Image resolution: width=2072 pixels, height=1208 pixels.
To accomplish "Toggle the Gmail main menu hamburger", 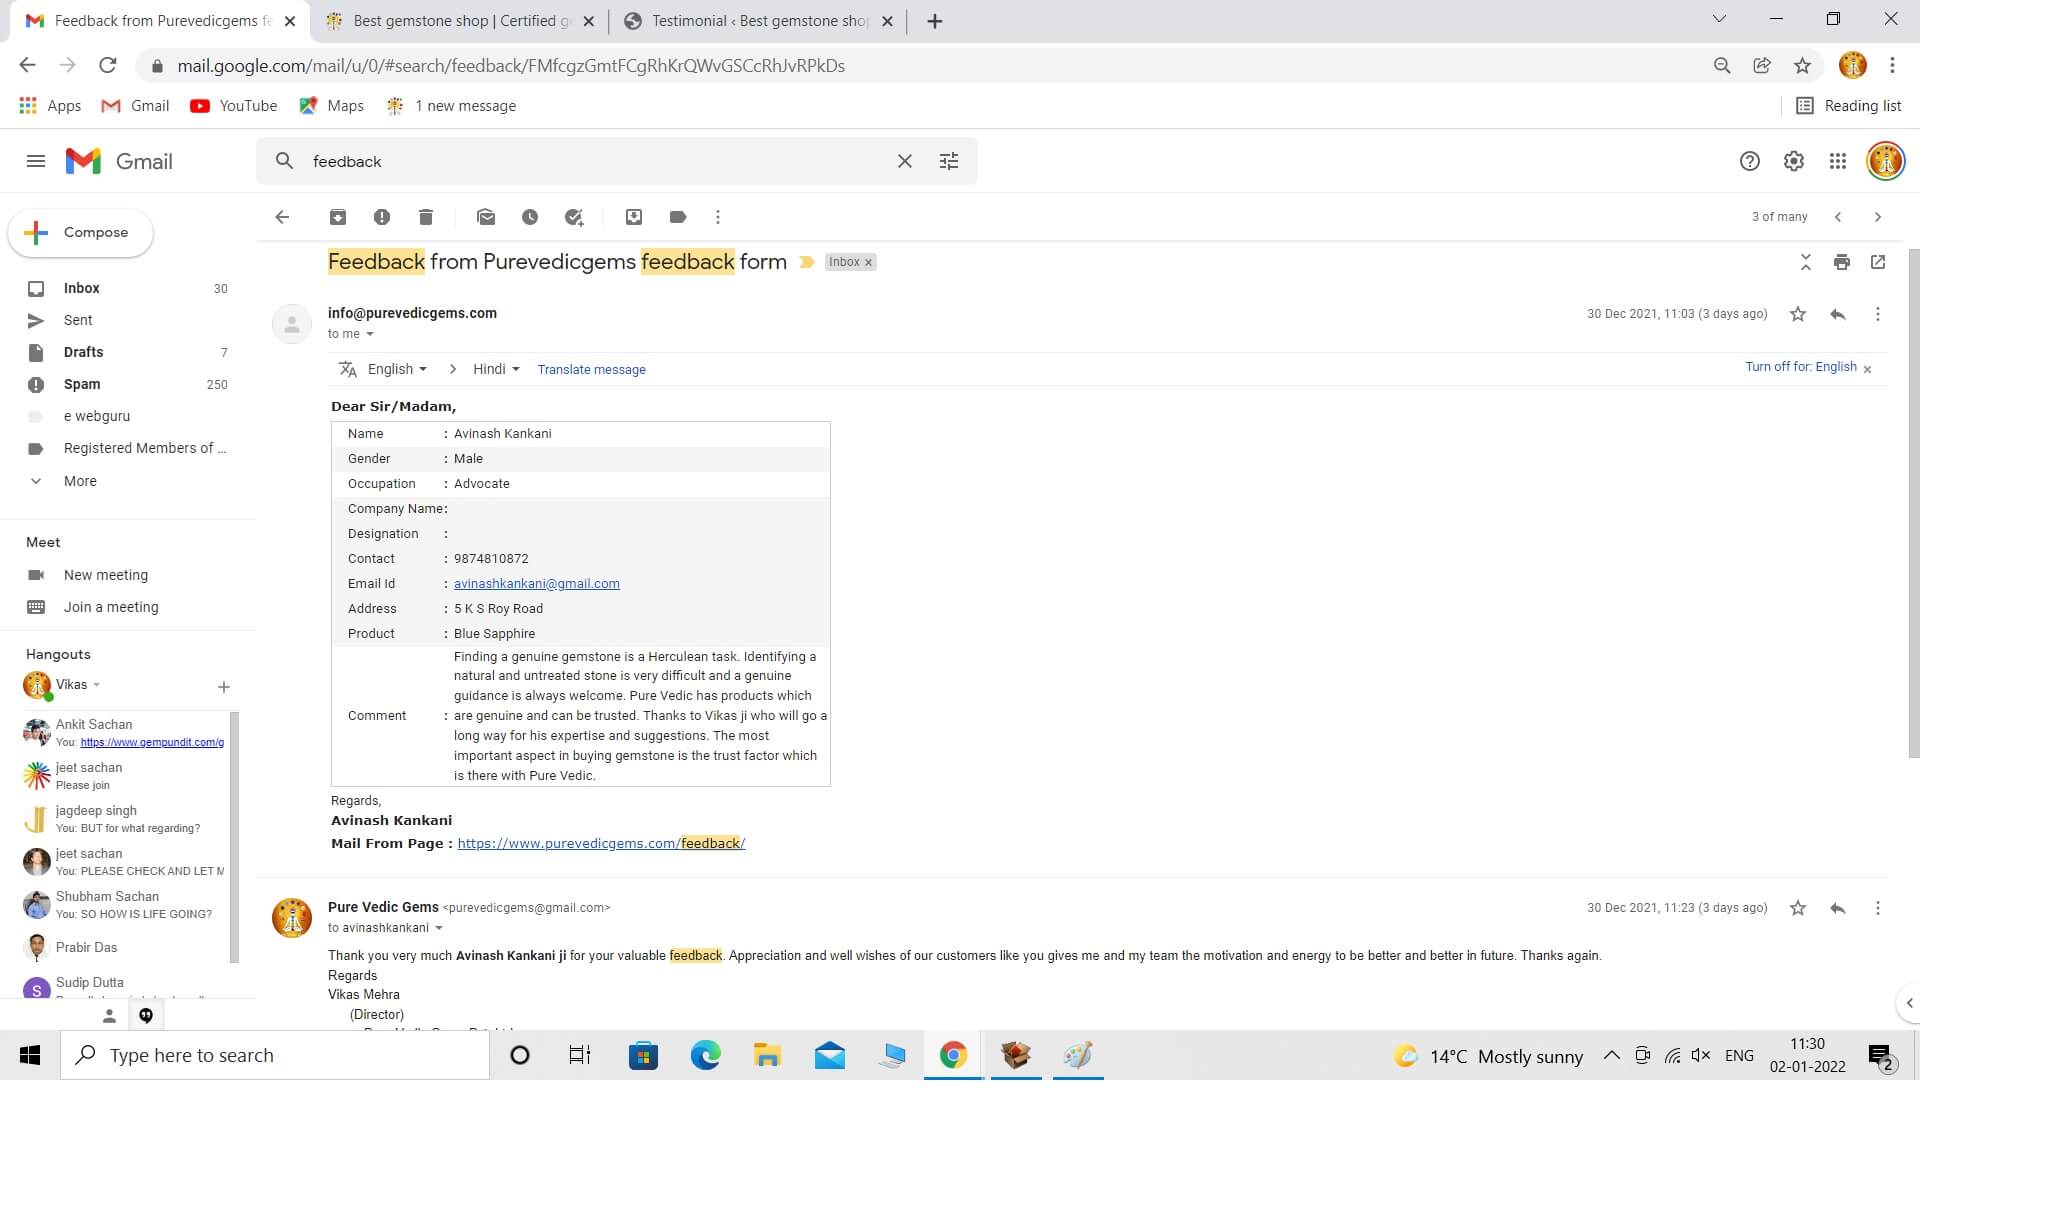I will tap(36, 161).
